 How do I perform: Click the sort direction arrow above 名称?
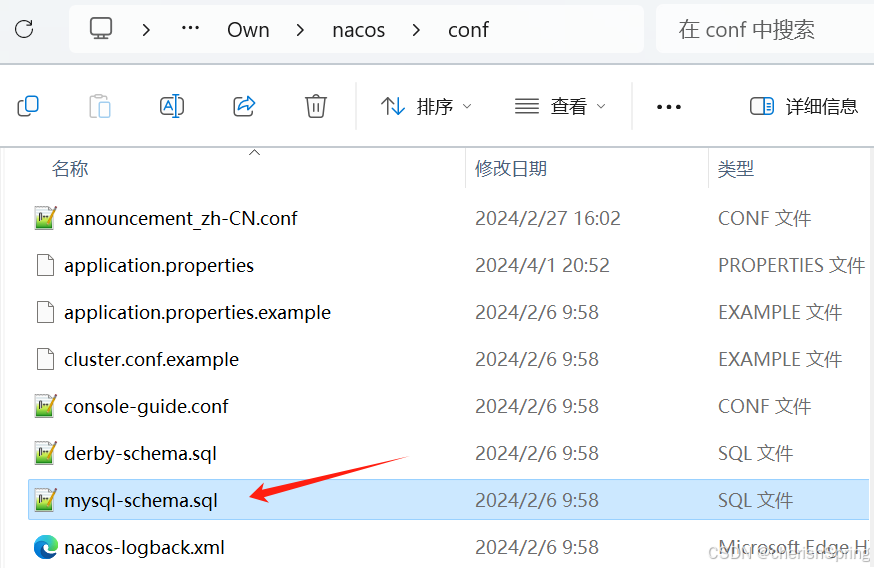[x=255, y=153]
